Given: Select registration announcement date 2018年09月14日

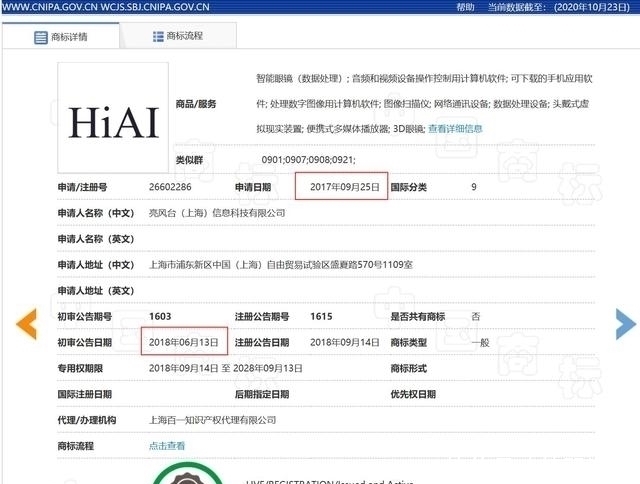Looking at the screenshot, I should point(345,342).
